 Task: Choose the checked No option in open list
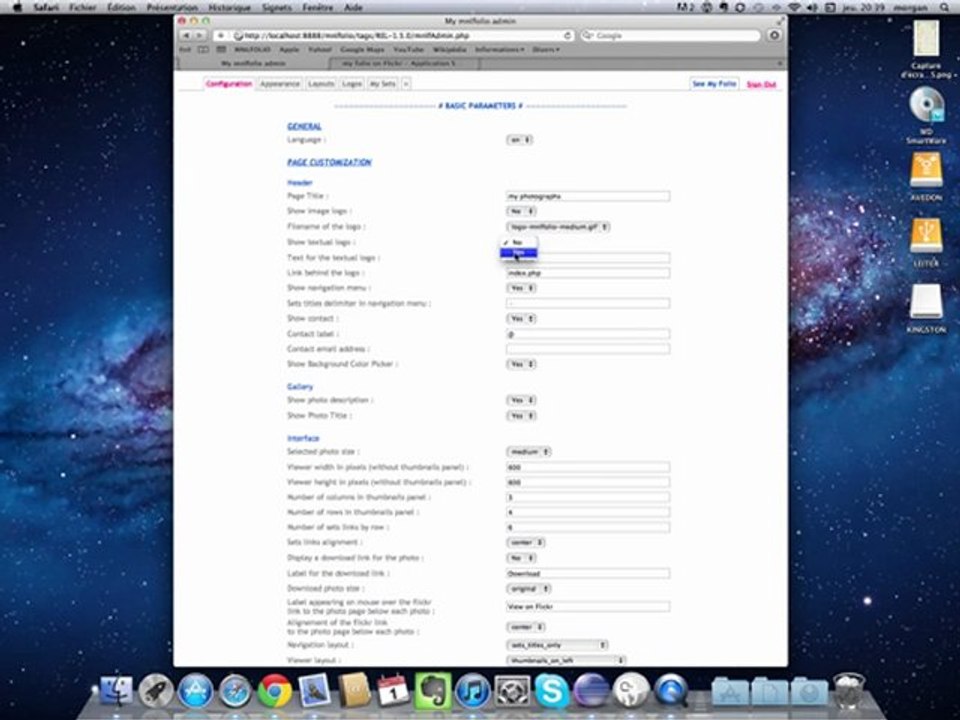point(519,242)
